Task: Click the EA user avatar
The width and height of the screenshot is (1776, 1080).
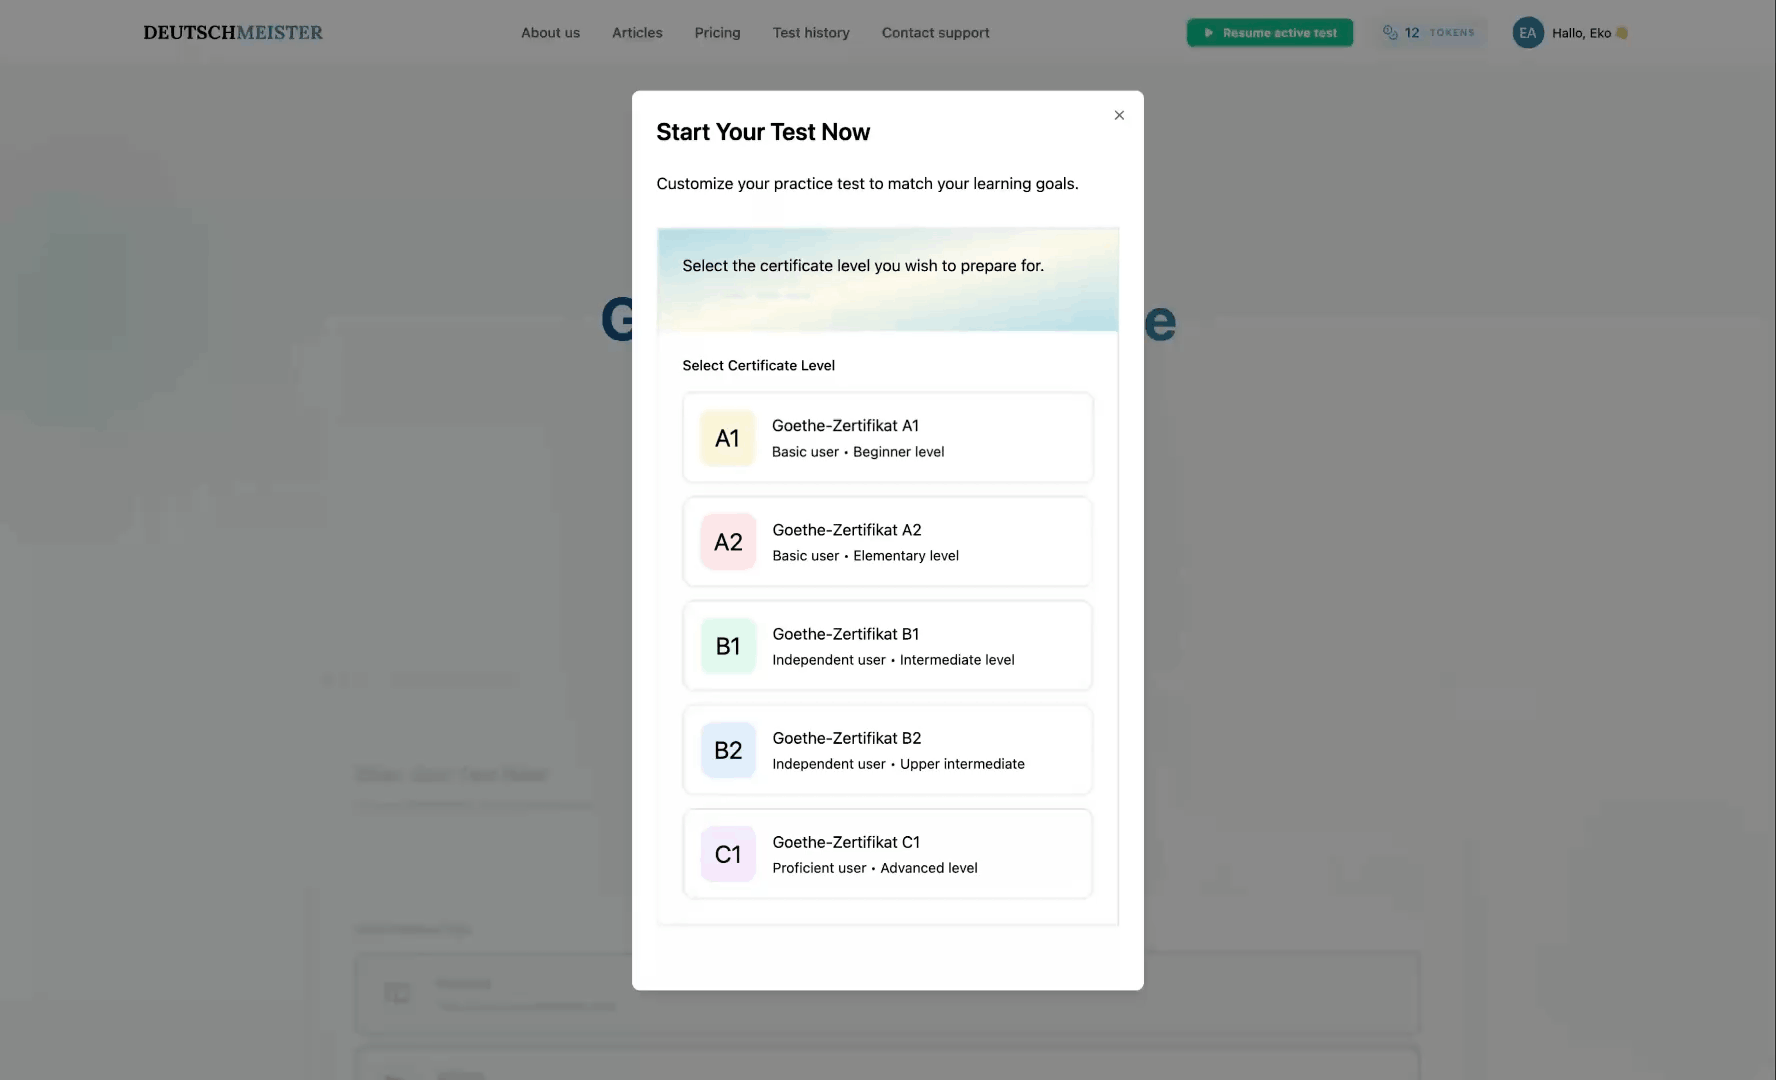Action: coord(1528,33)
